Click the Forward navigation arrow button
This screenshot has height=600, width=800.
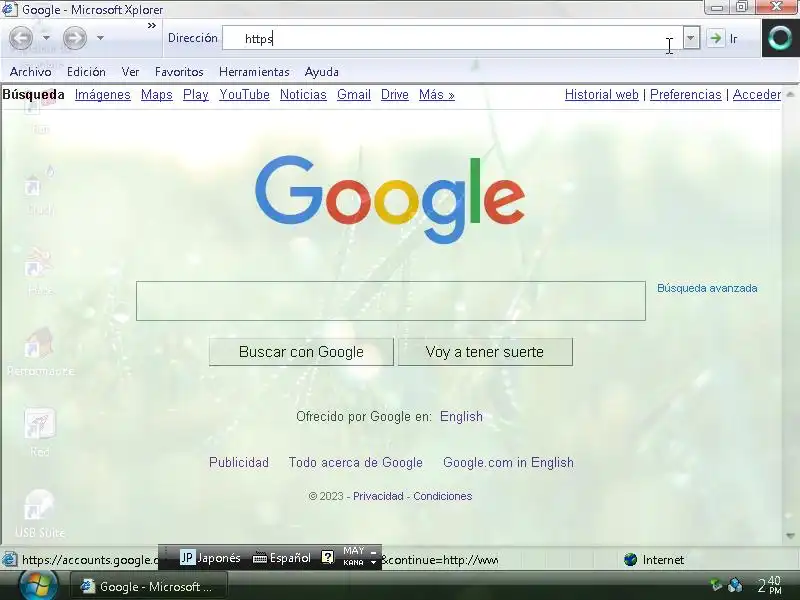(74, 38)
